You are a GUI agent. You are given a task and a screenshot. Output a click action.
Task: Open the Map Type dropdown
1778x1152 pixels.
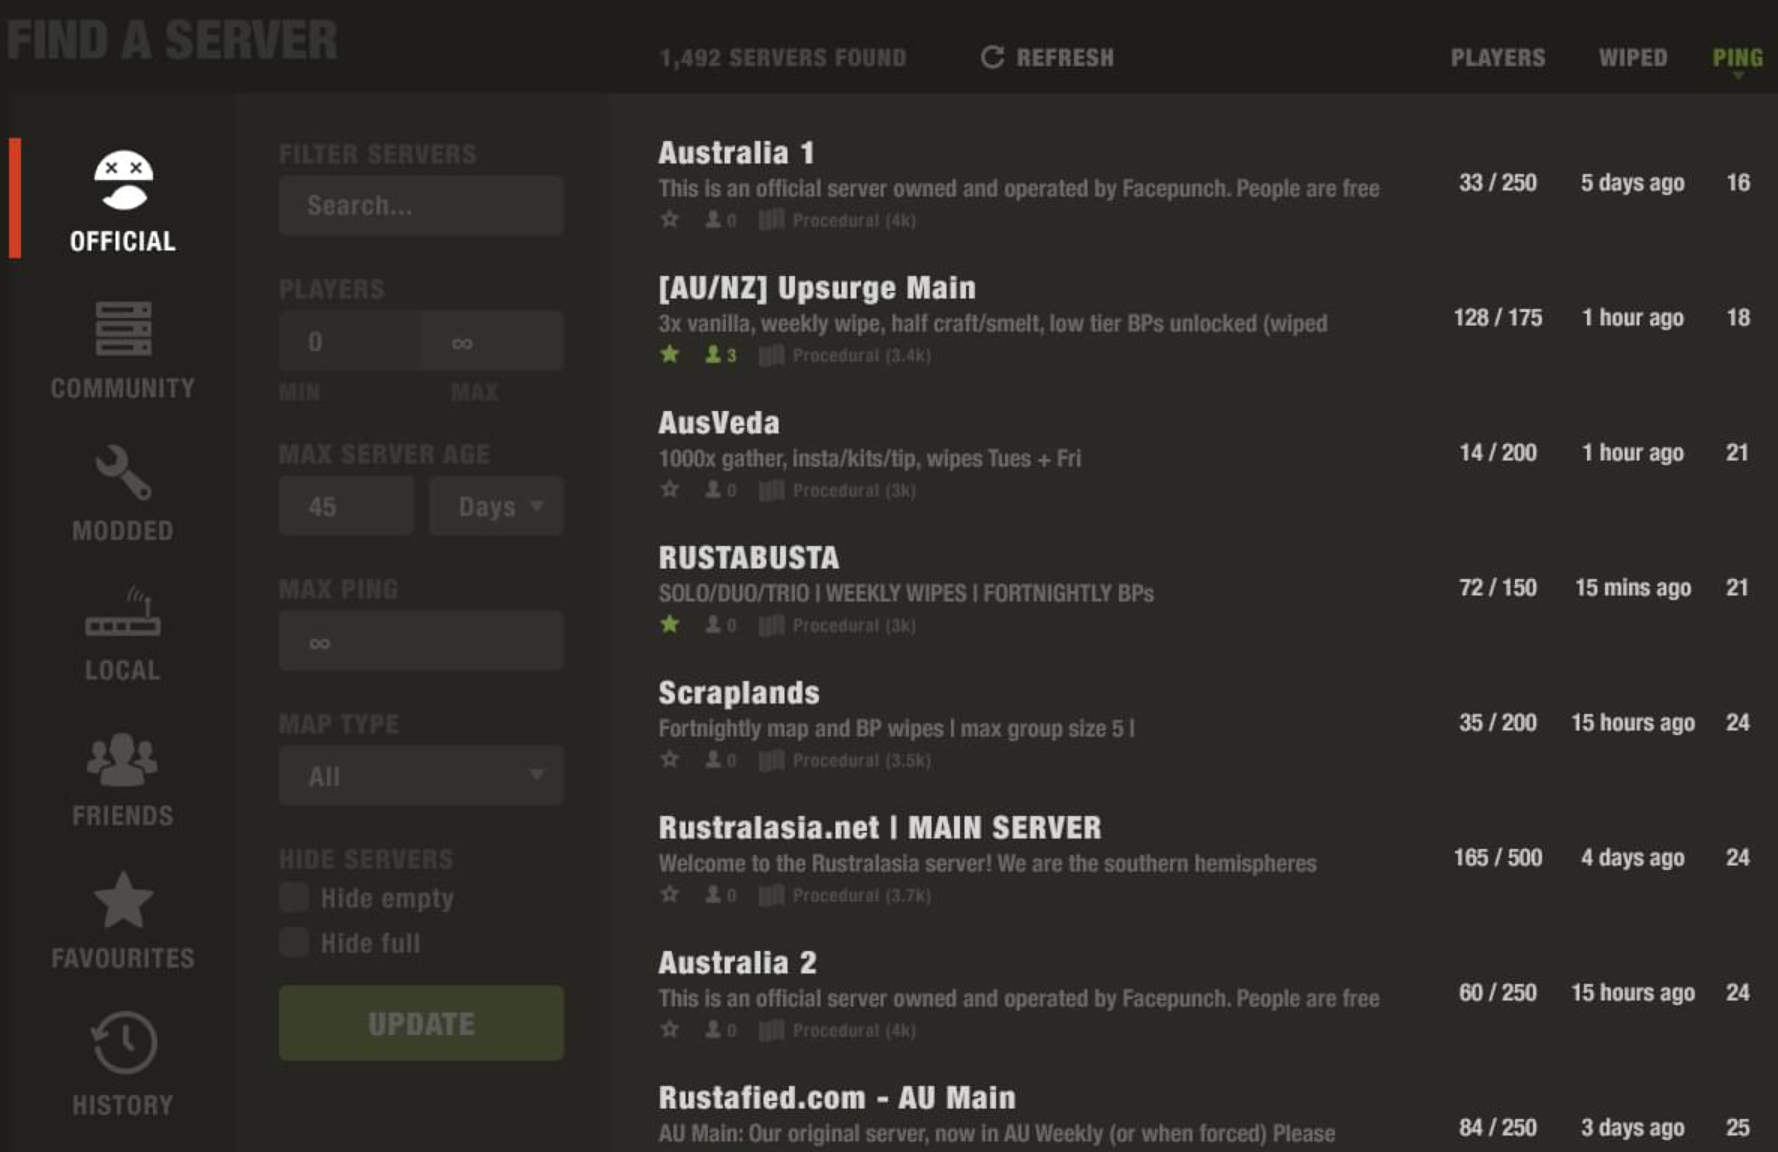420,775
